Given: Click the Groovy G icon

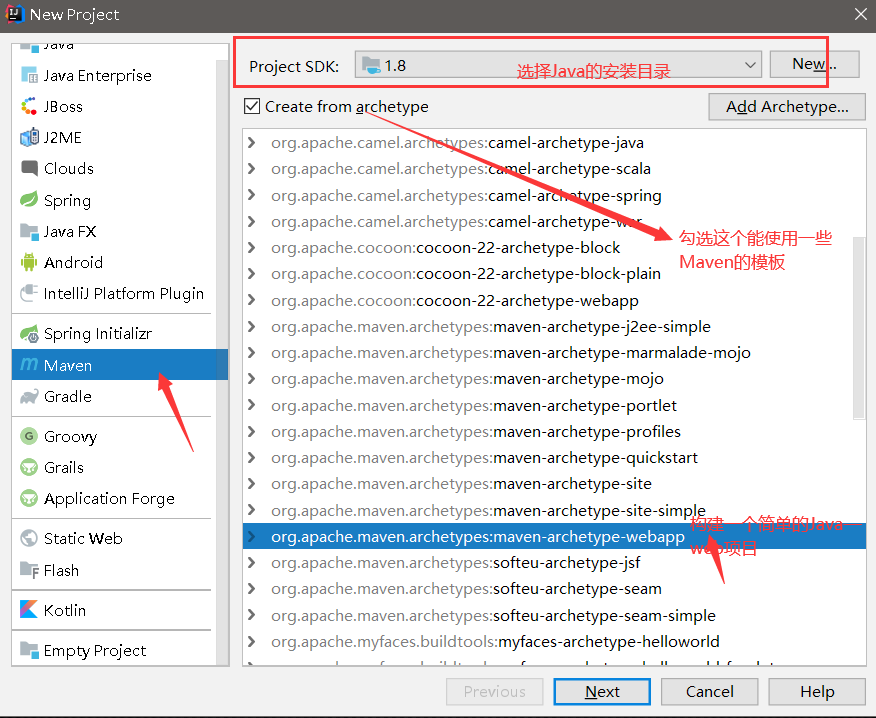Looking at the screenshot, I should 29,436.
